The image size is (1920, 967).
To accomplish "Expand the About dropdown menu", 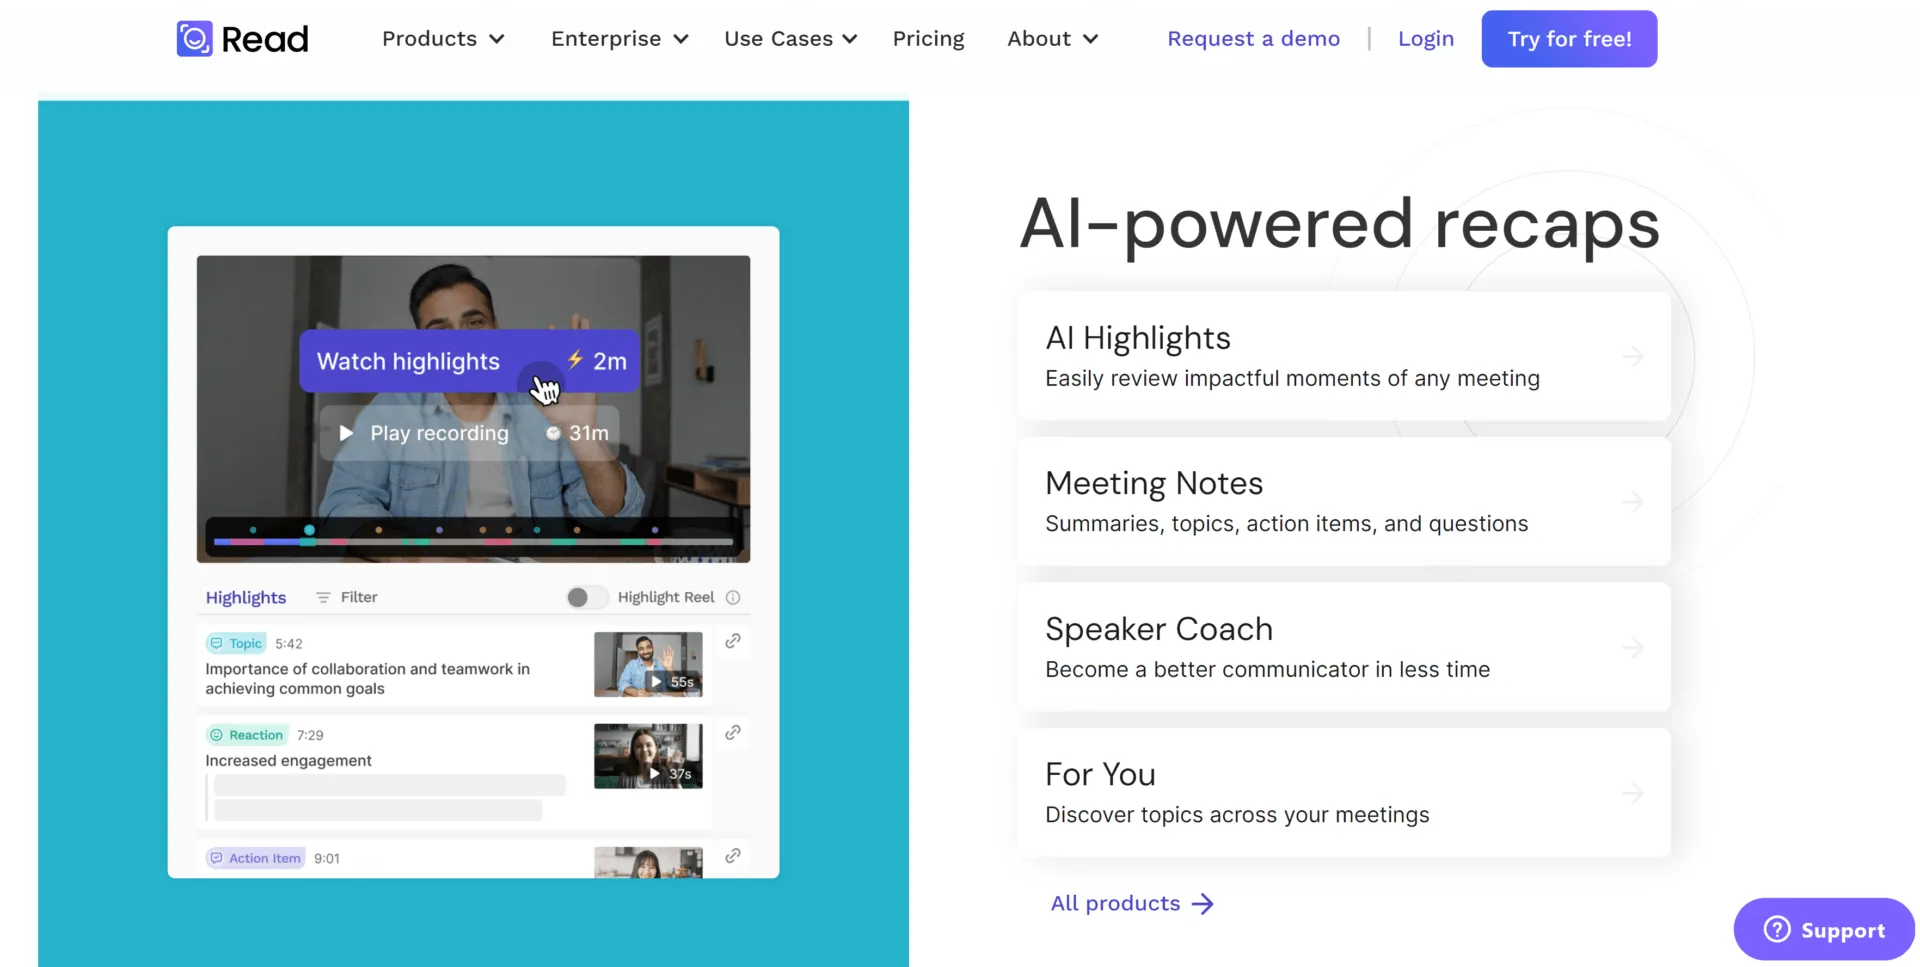I will [1053, 39].
